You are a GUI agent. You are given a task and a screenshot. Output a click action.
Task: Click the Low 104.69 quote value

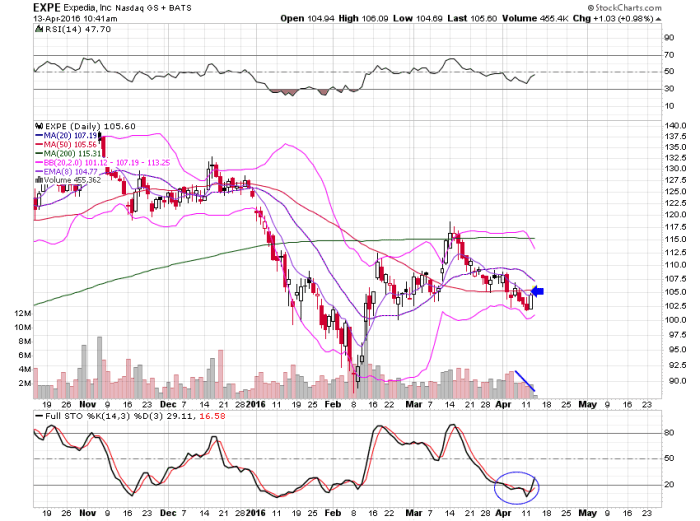coord(418,18)
